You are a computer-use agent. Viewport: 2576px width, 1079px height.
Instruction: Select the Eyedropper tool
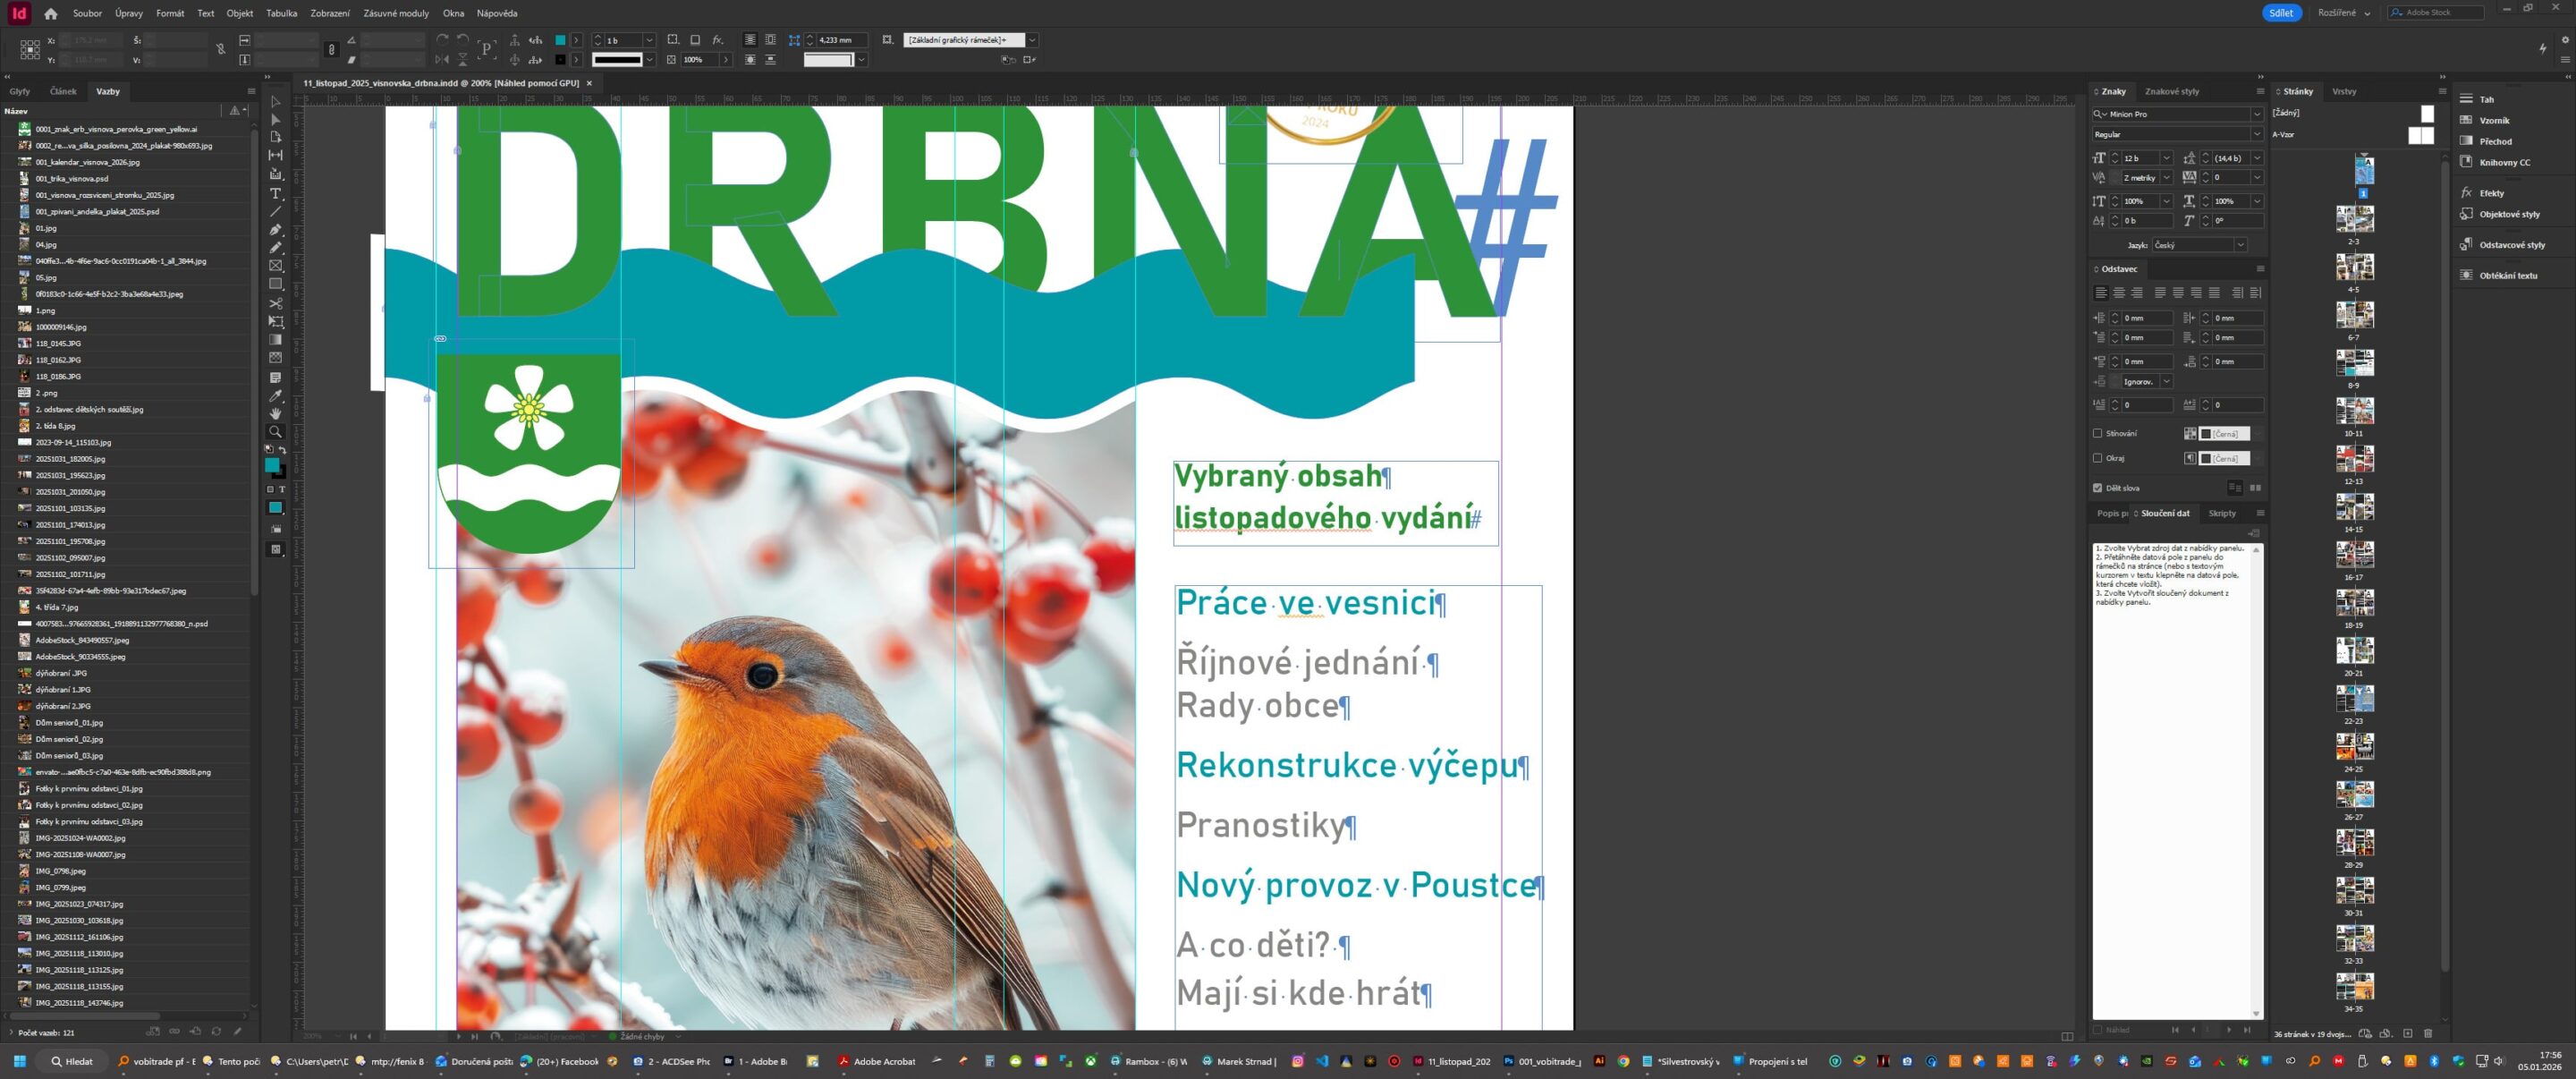point(275,396)
